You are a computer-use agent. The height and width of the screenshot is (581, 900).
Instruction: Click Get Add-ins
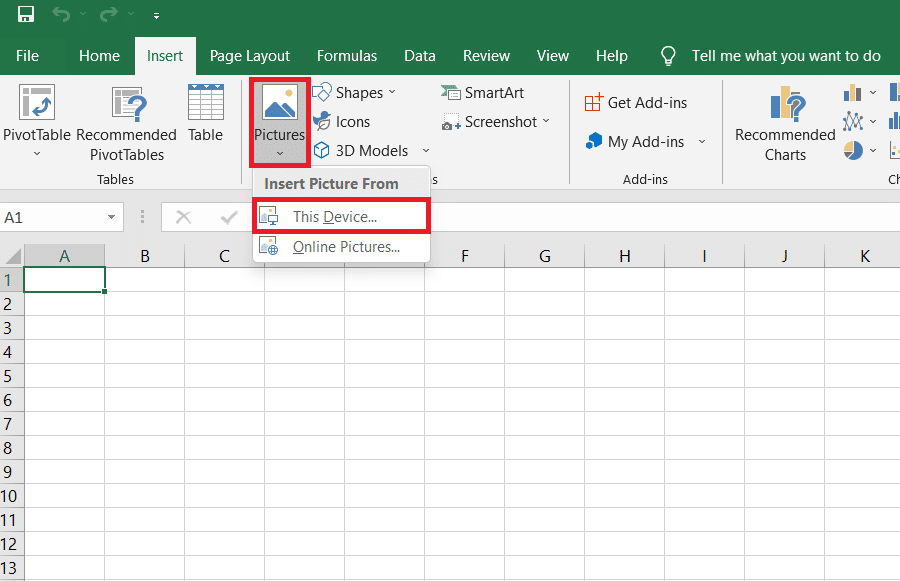point(635,103)
